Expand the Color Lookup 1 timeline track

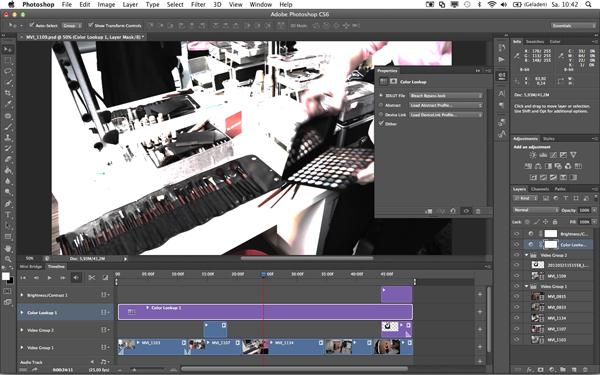[x=22, y=313]
